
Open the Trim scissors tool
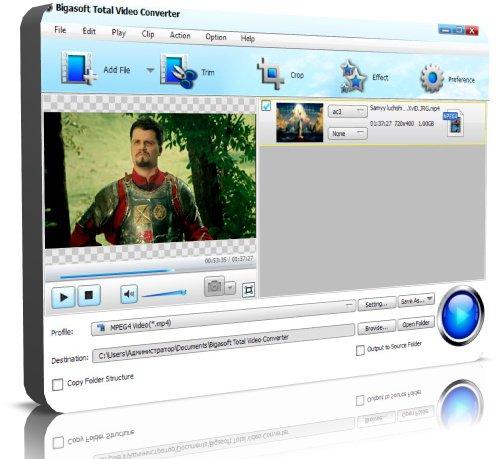(x=178, y=72)
